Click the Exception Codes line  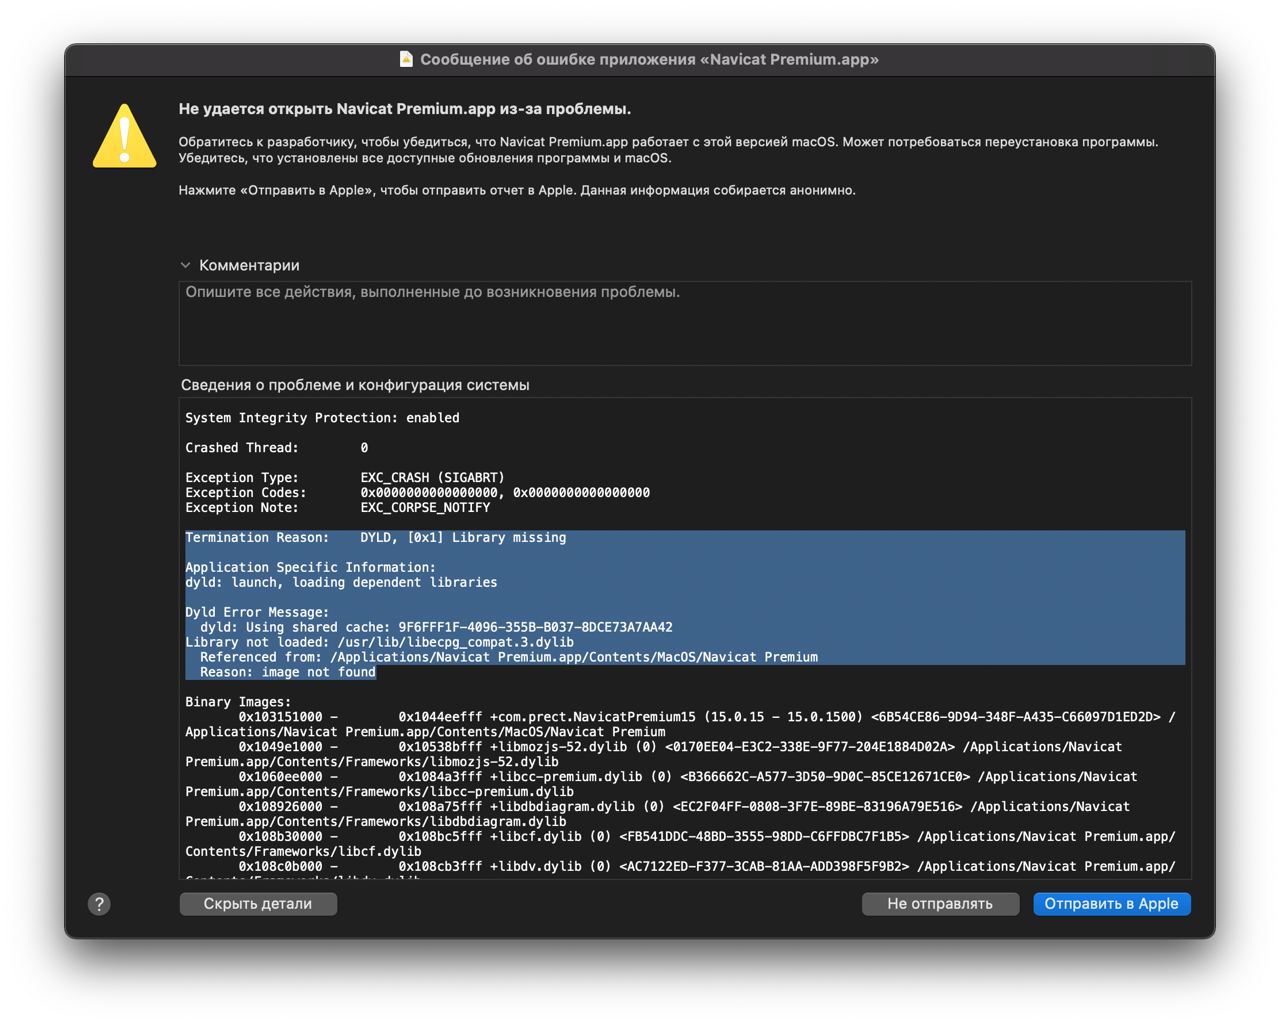417,493
